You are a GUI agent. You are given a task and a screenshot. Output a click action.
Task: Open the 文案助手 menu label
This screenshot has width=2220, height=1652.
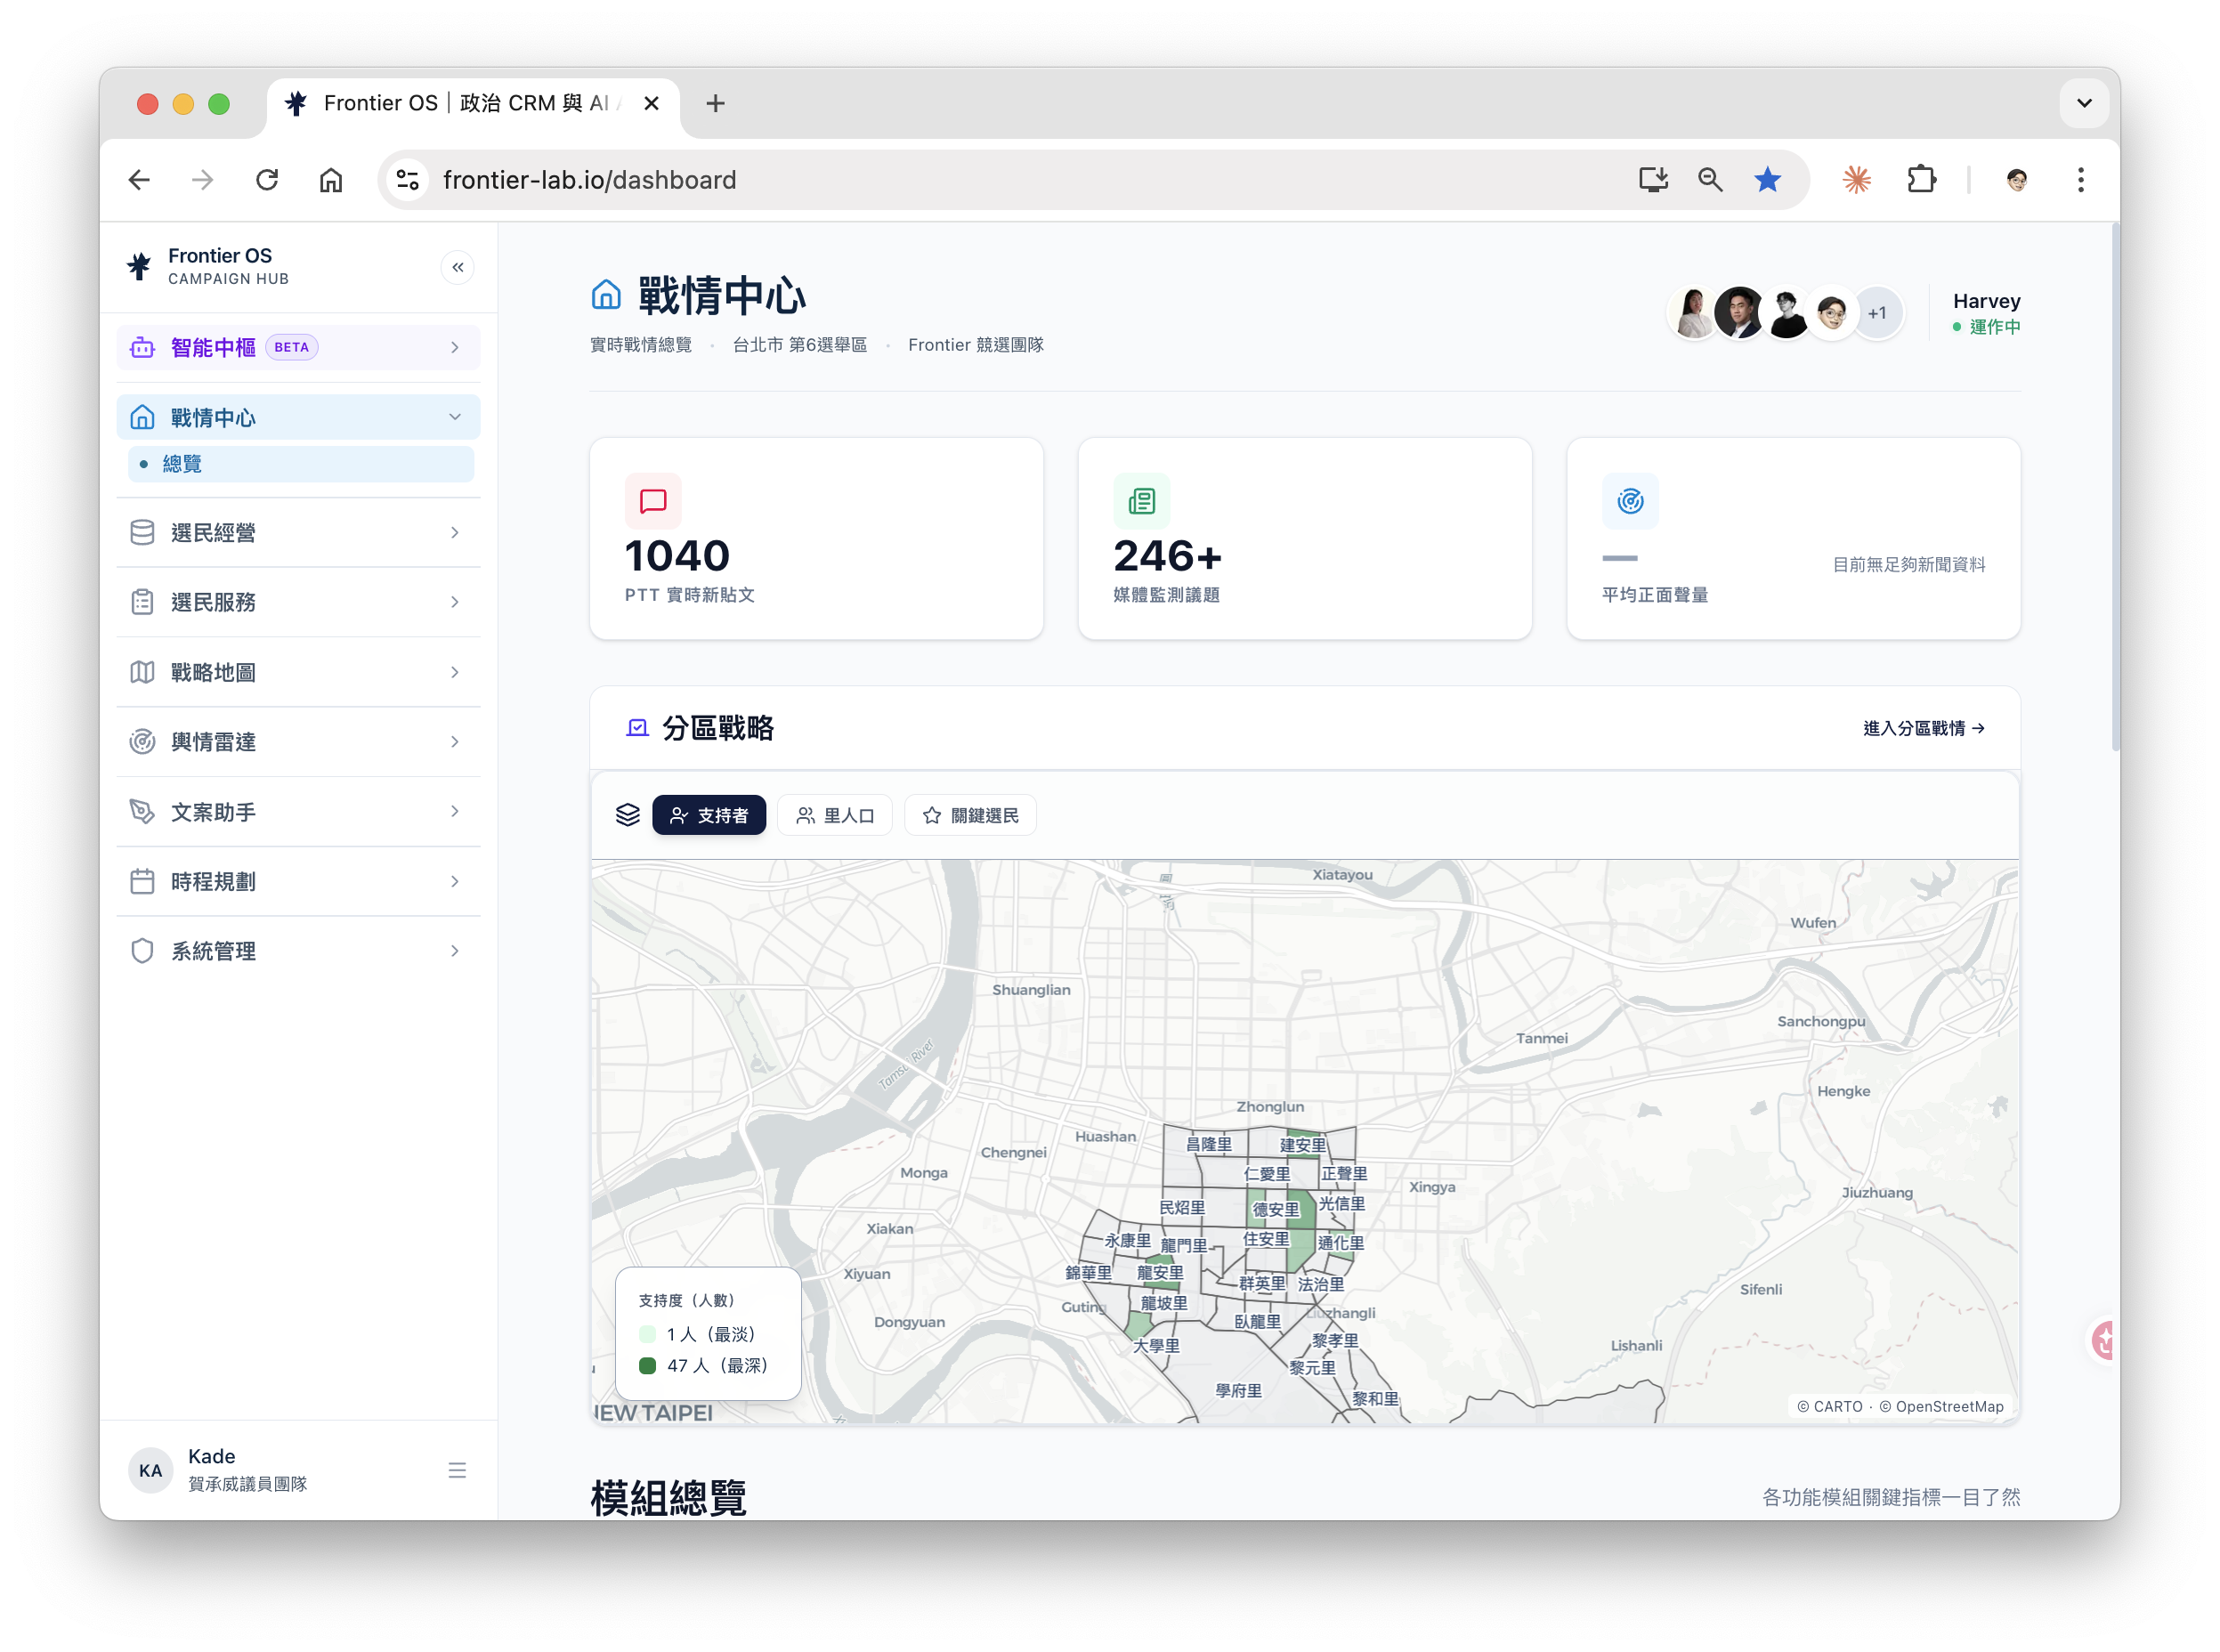(213, 812)
